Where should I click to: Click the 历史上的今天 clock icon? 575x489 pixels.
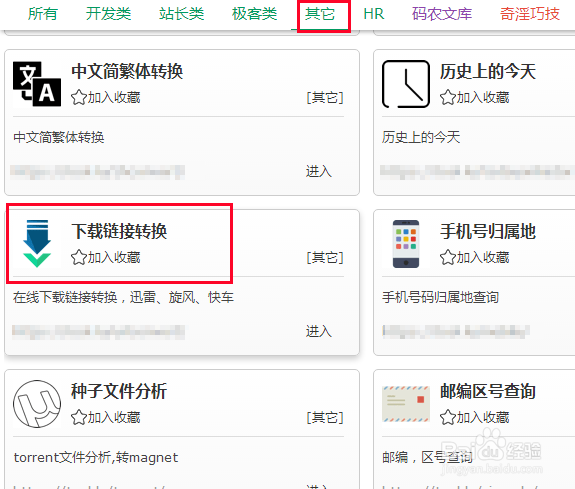(x=406, y=84)
